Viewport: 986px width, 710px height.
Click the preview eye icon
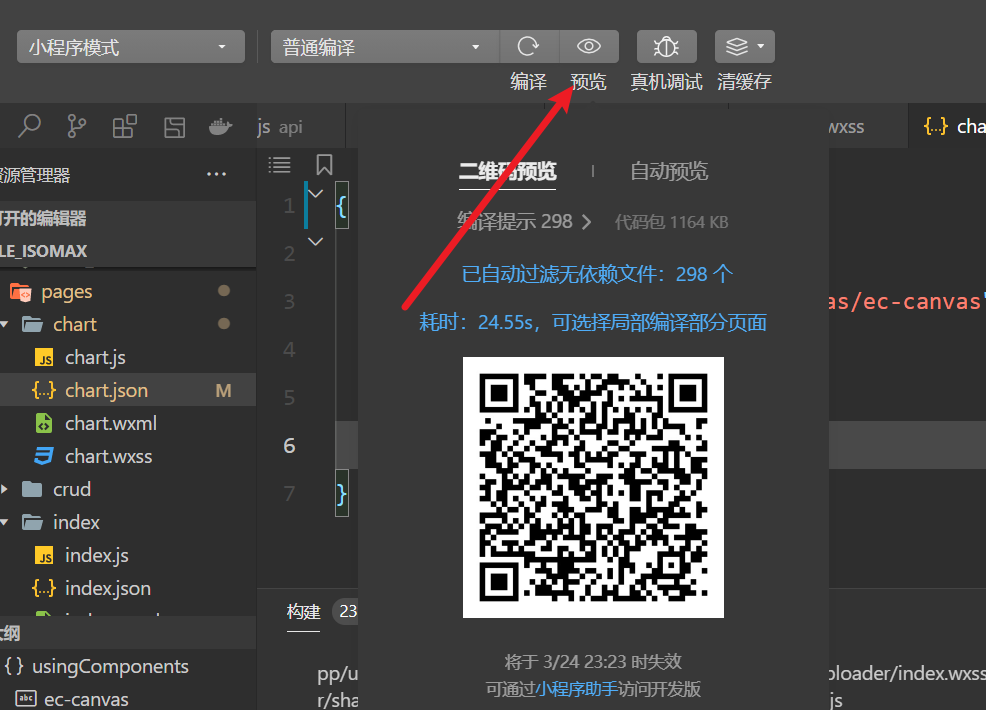coord(589,47)
